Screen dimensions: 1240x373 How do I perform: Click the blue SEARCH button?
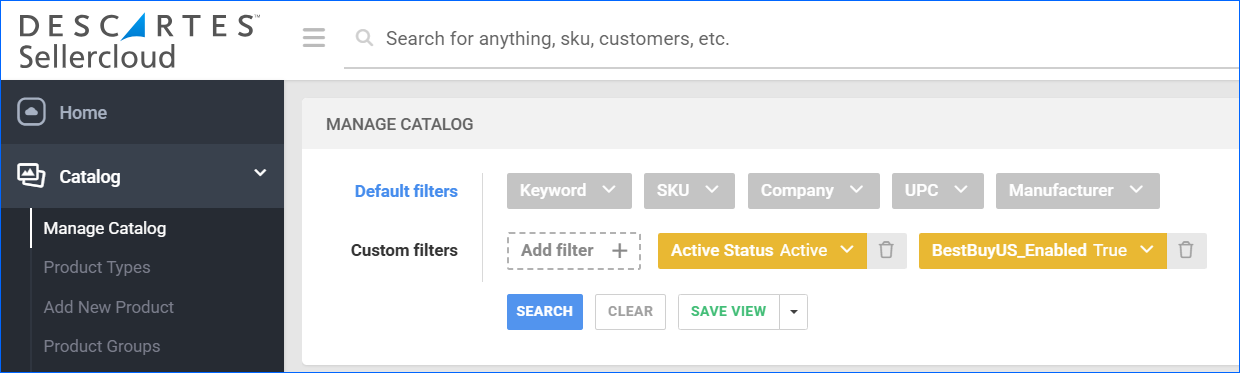tap(545, 311)
